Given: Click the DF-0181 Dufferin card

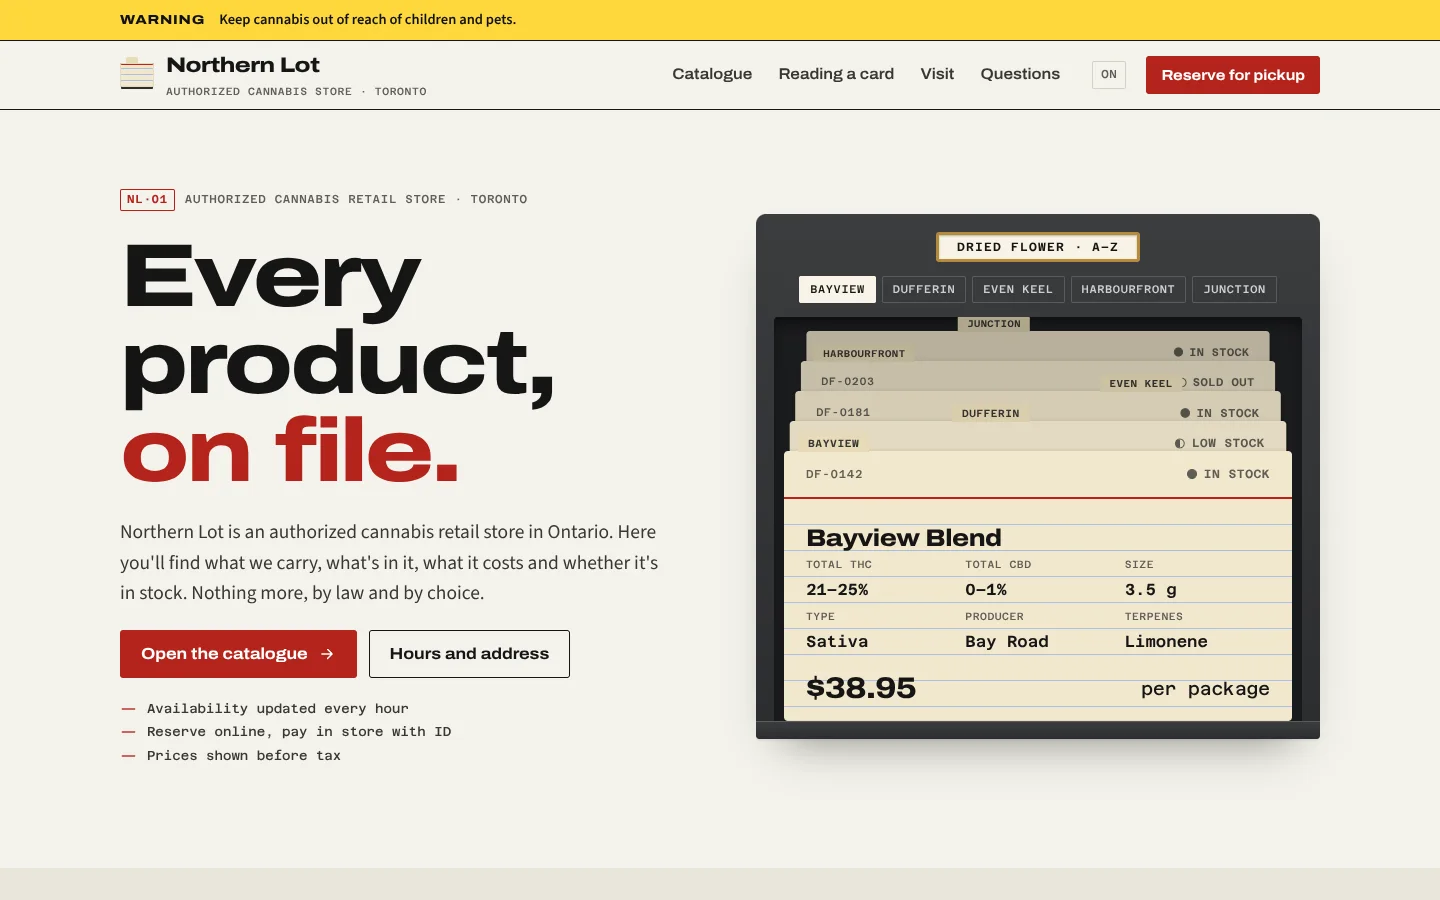Looking at the screenshot, I should (1038, 407).
